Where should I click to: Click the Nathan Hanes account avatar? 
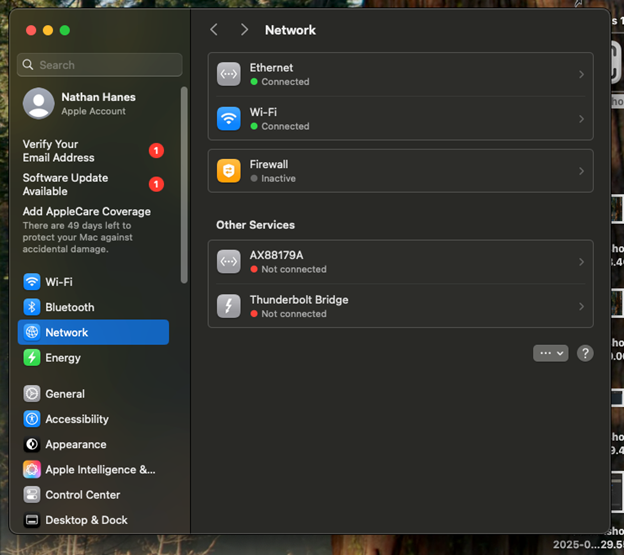coord(39,103)
